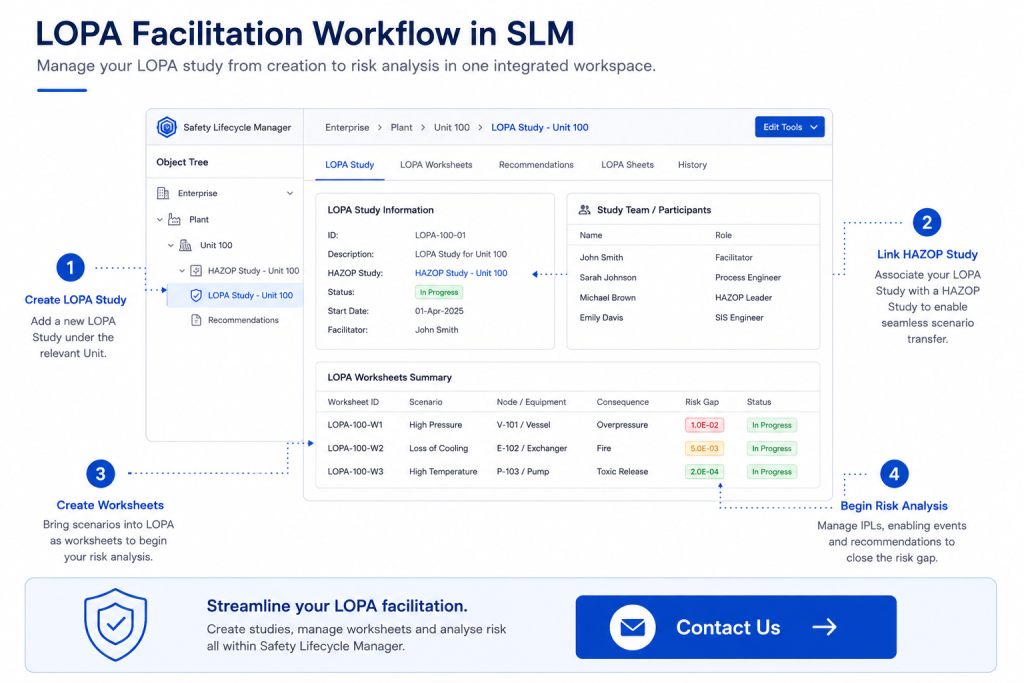Click the Overpressure consequence cell
This screenshot has height=683, width=1024.
(622, 424)
